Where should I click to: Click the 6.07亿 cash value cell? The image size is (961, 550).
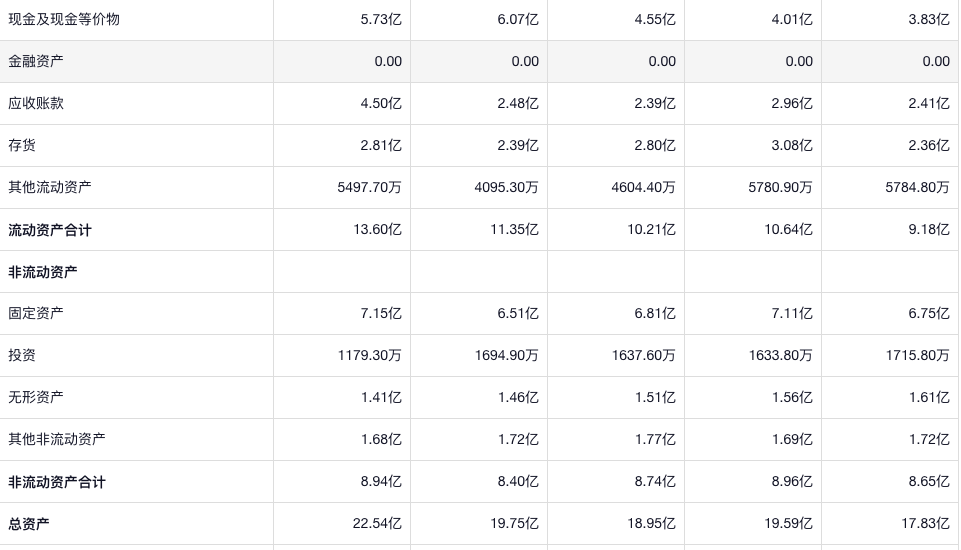[518, 19]
